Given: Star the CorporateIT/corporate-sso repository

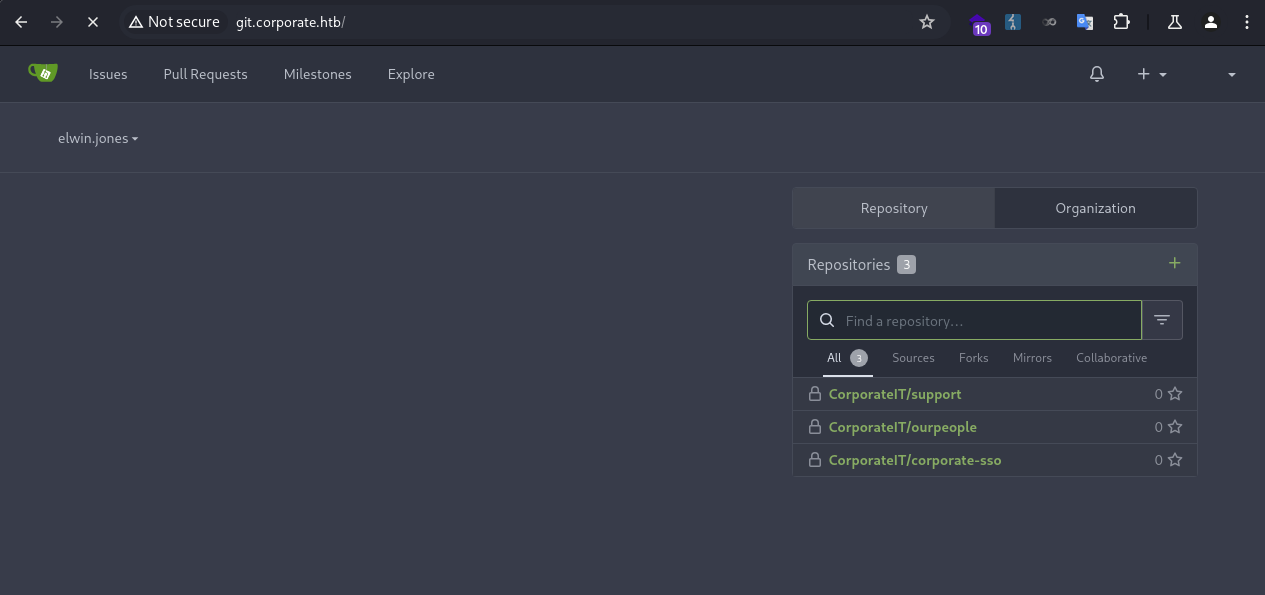Looking at the screenshot, I should [1175, 460].
